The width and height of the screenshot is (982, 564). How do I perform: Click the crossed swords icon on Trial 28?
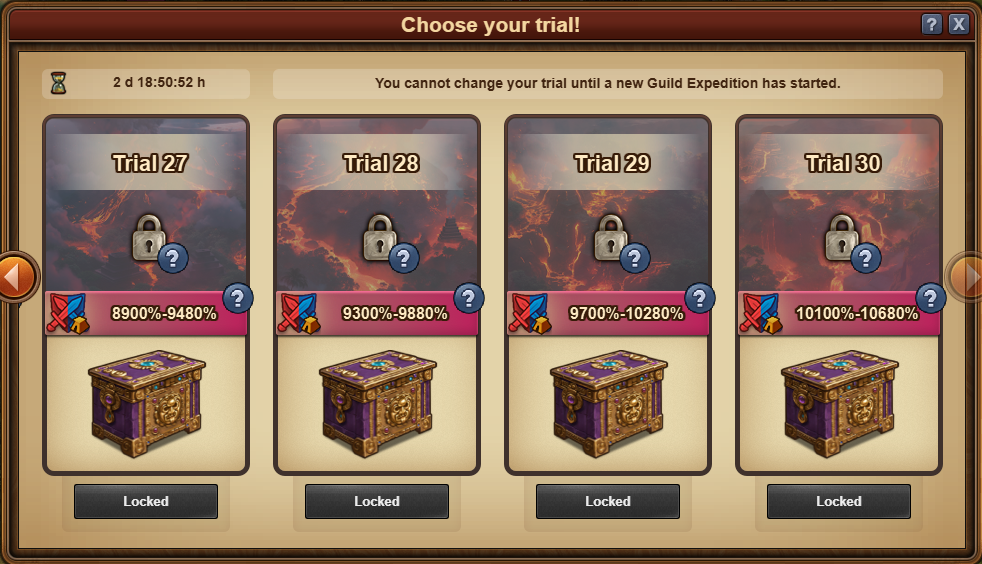[299, 313]
